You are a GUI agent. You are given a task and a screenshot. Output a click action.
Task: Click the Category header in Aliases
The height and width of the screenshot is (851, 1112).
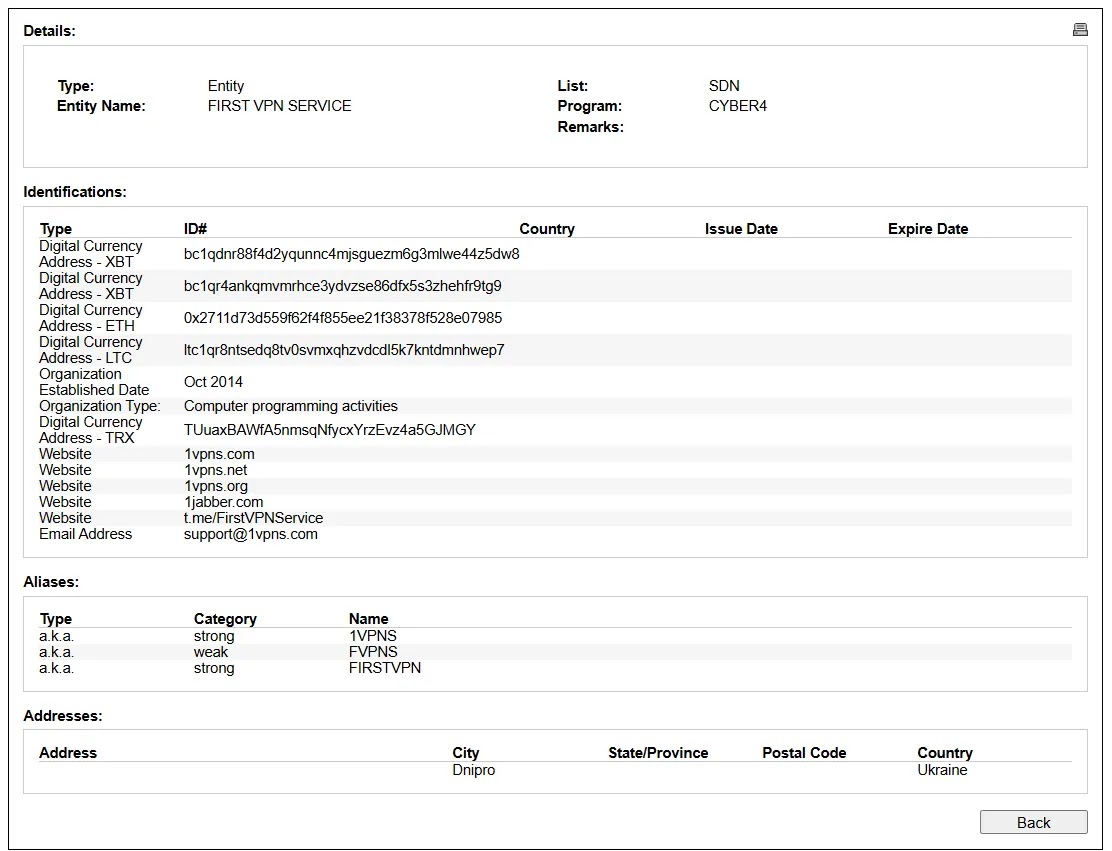click(225, 618)
